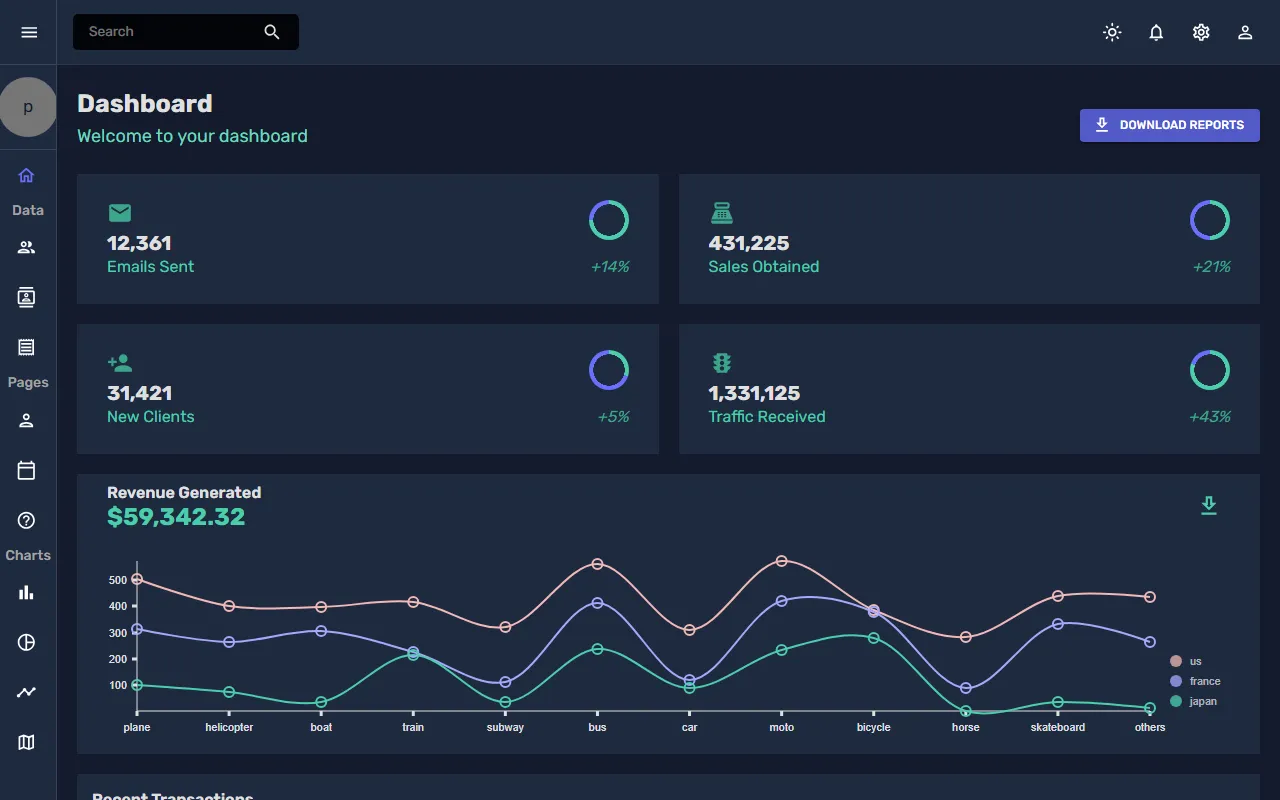The width and height of the screenshot is (1280, 800).
Task: Click the Emails Sent label
Action: pyautogui.click(x=150, y=267)
